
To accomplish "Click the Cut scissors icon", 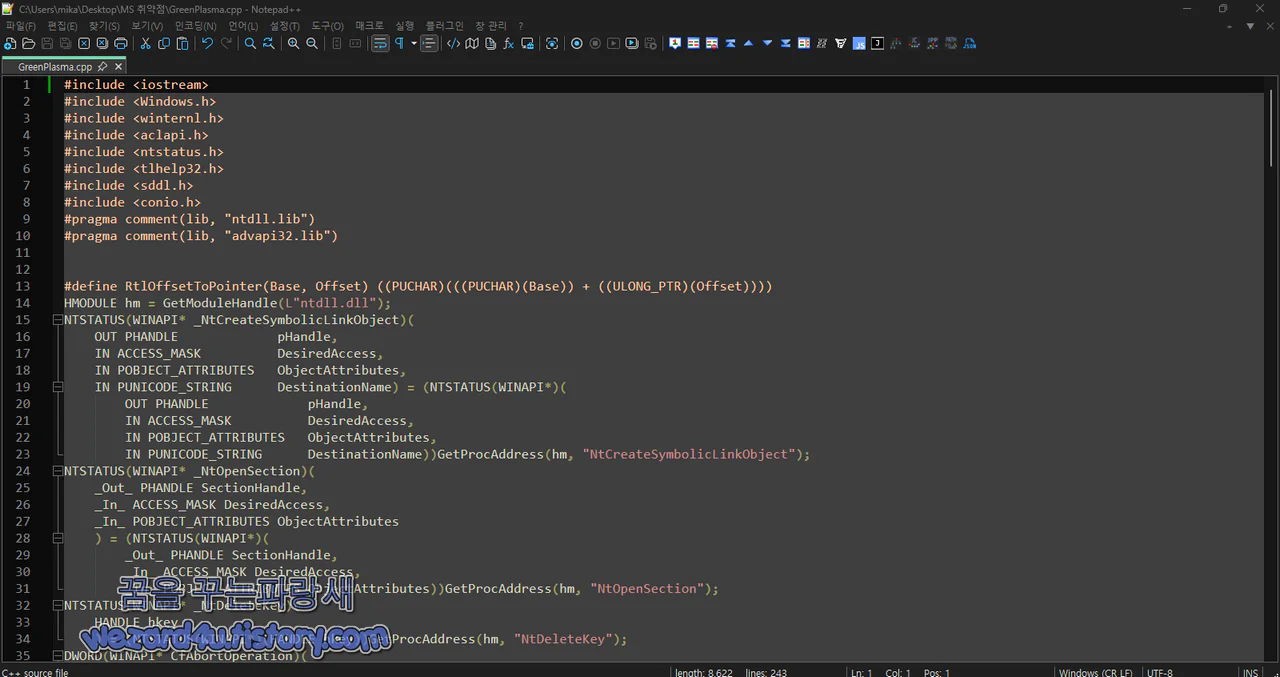I will point(145,44).
